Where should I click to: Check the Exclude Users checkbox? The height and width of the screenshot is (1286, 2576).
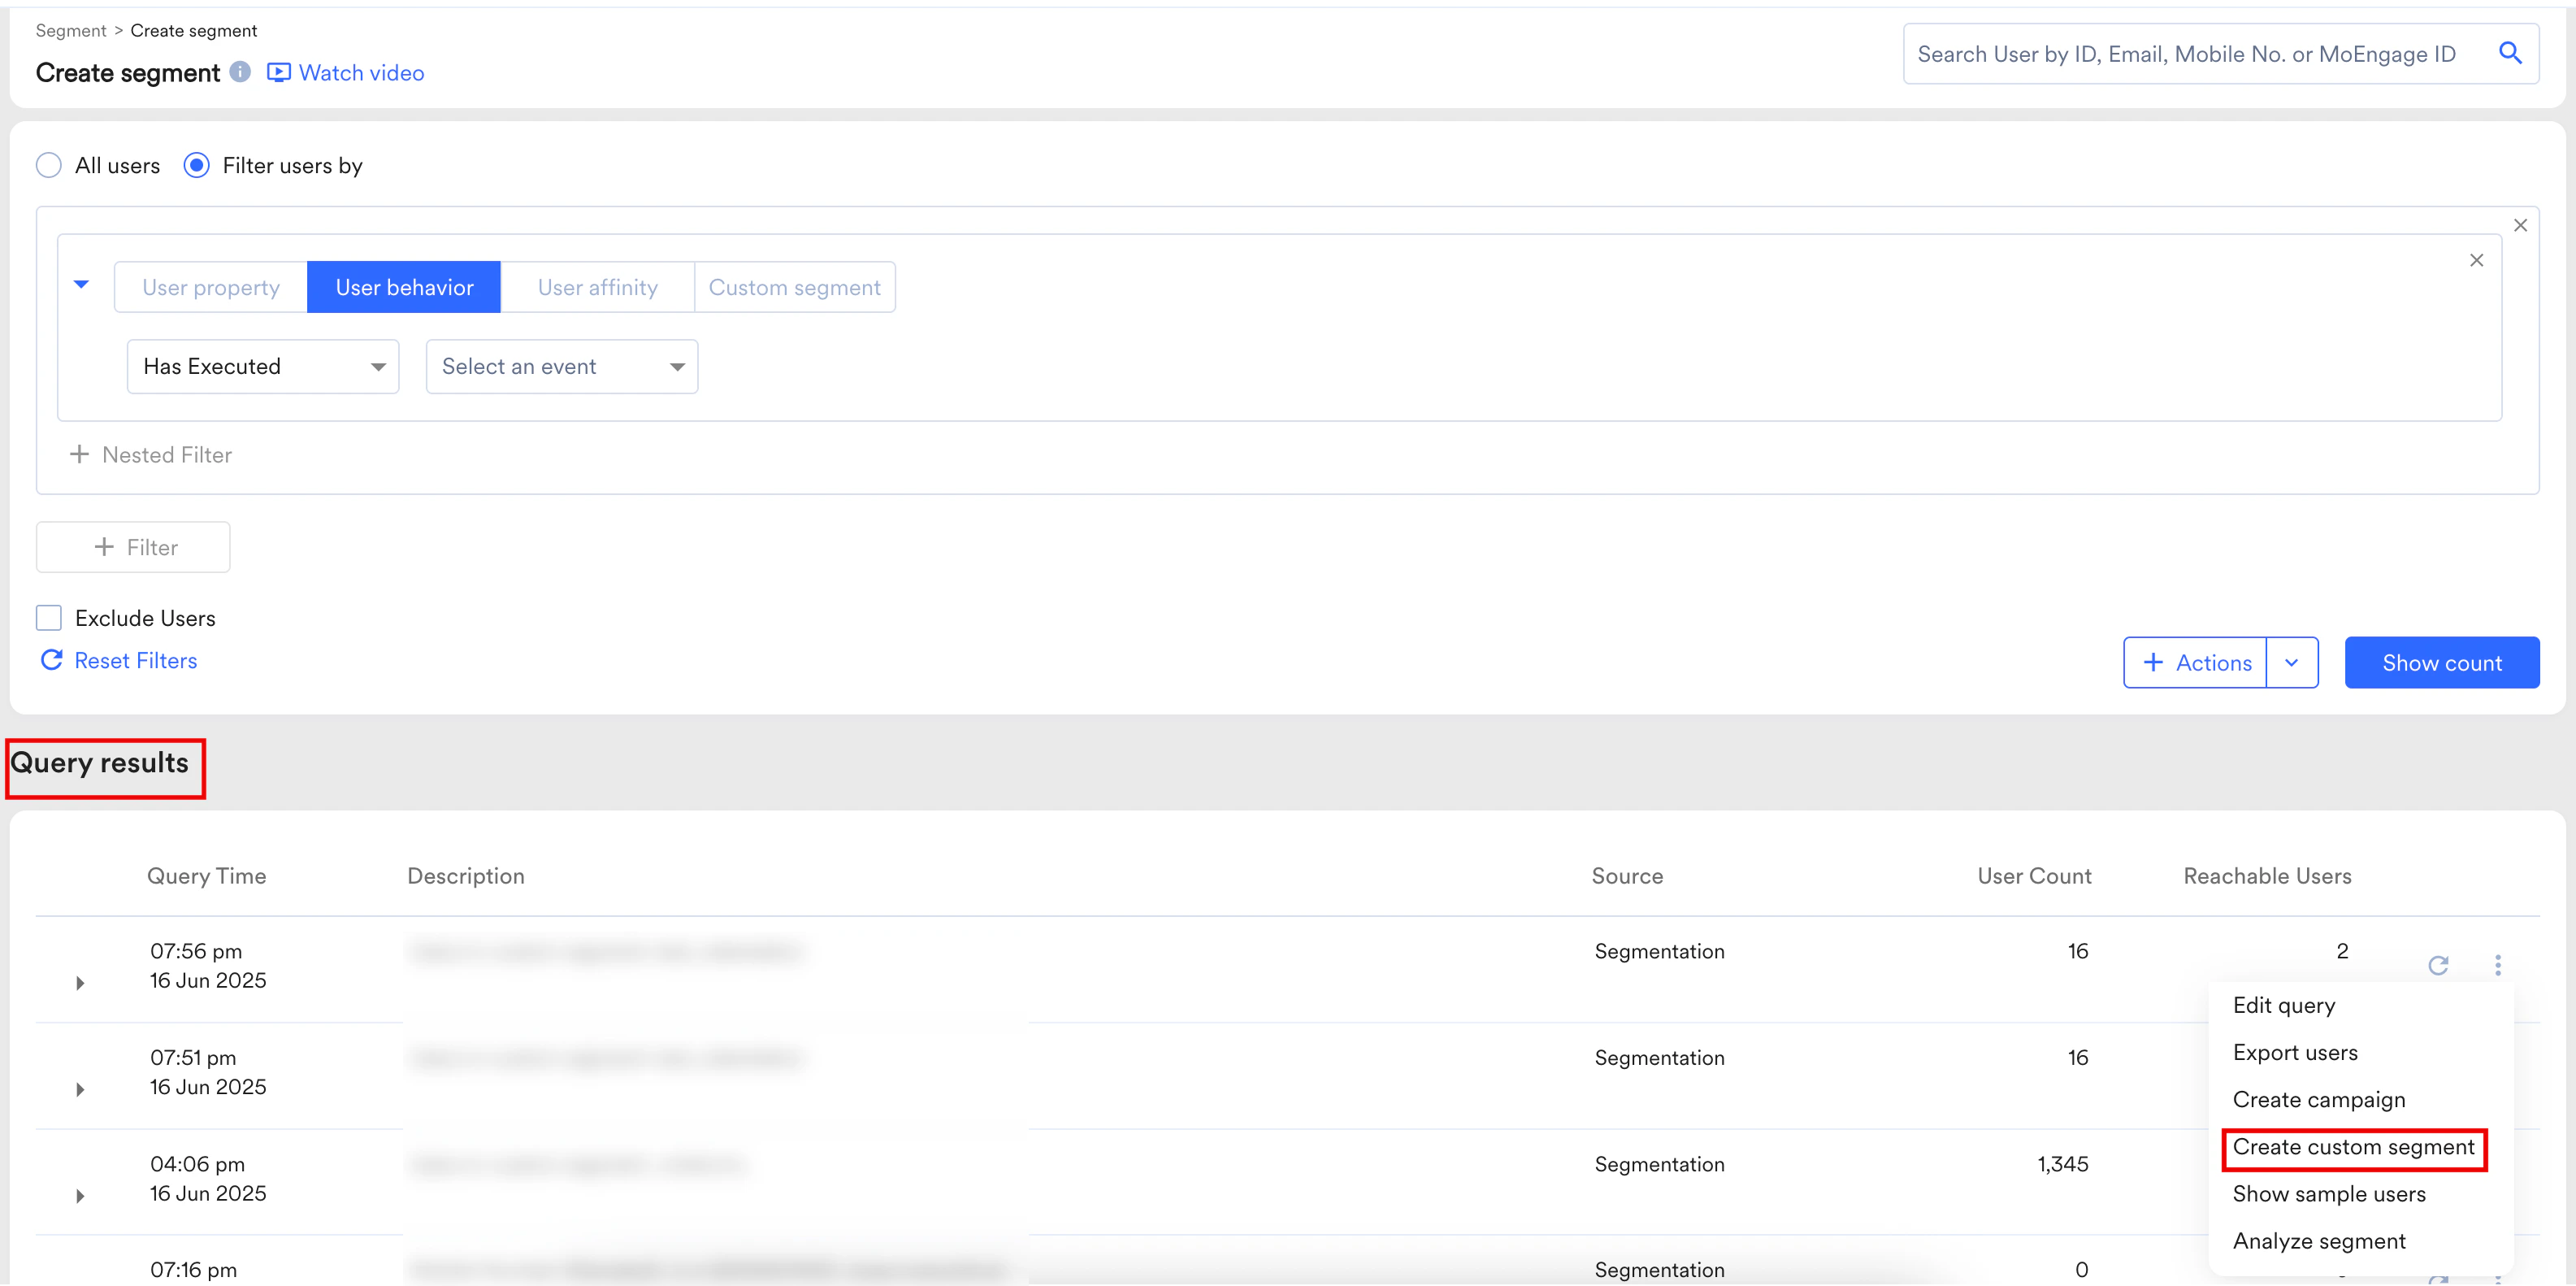[49, 618]
